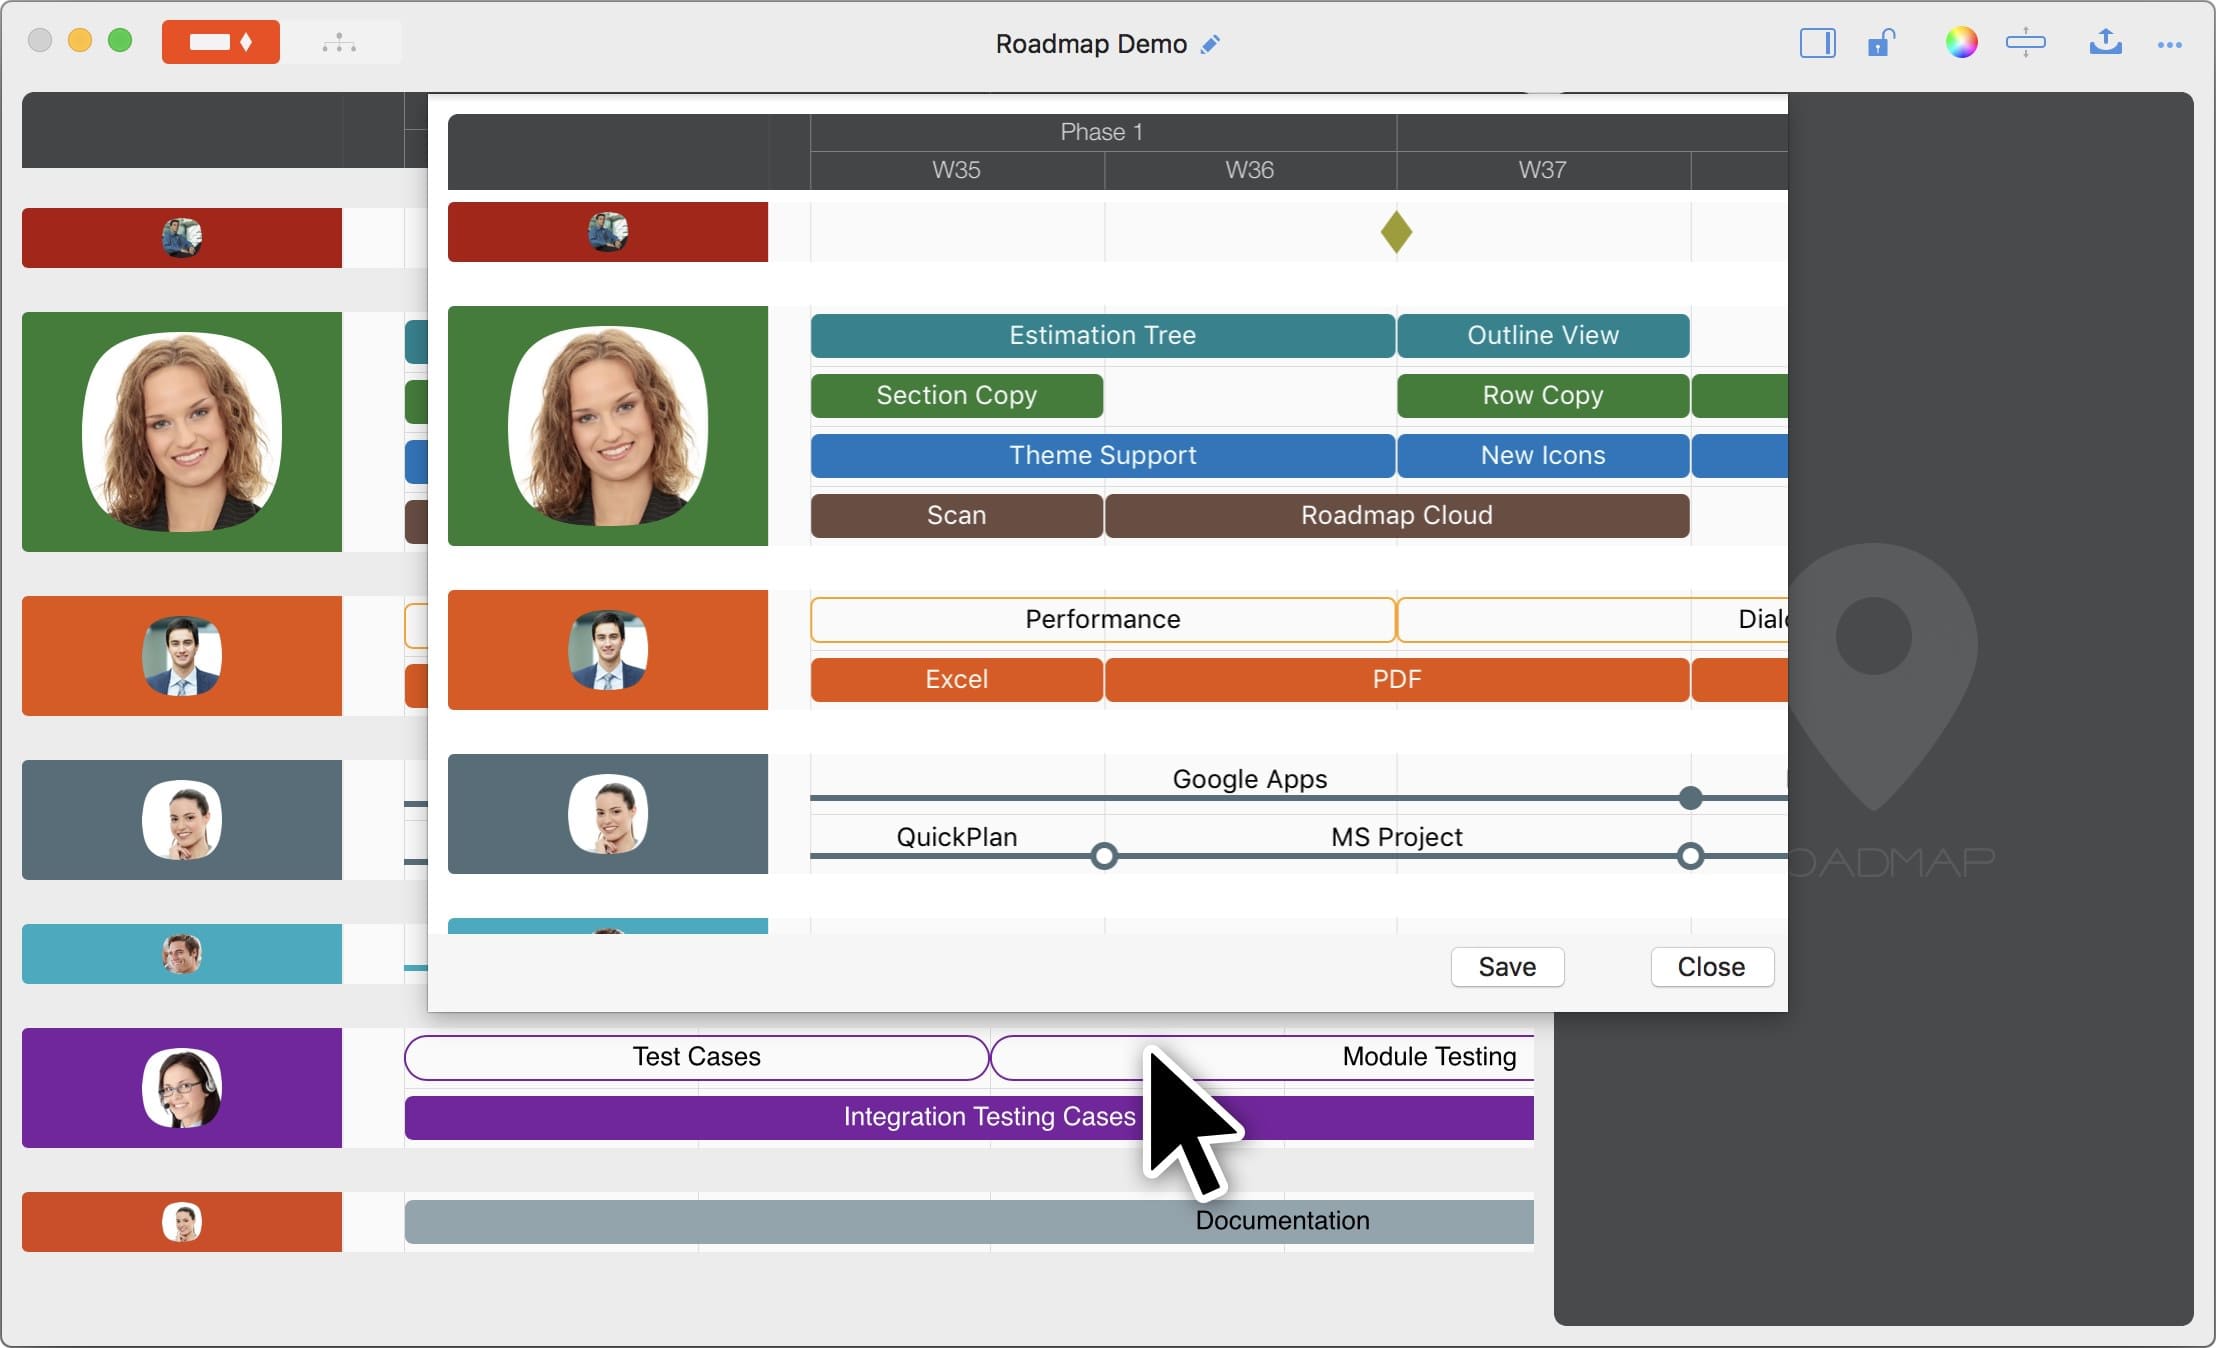Select the olive diamond milestone marker
2216x1348 pixels.
[x=1396, y=232]
